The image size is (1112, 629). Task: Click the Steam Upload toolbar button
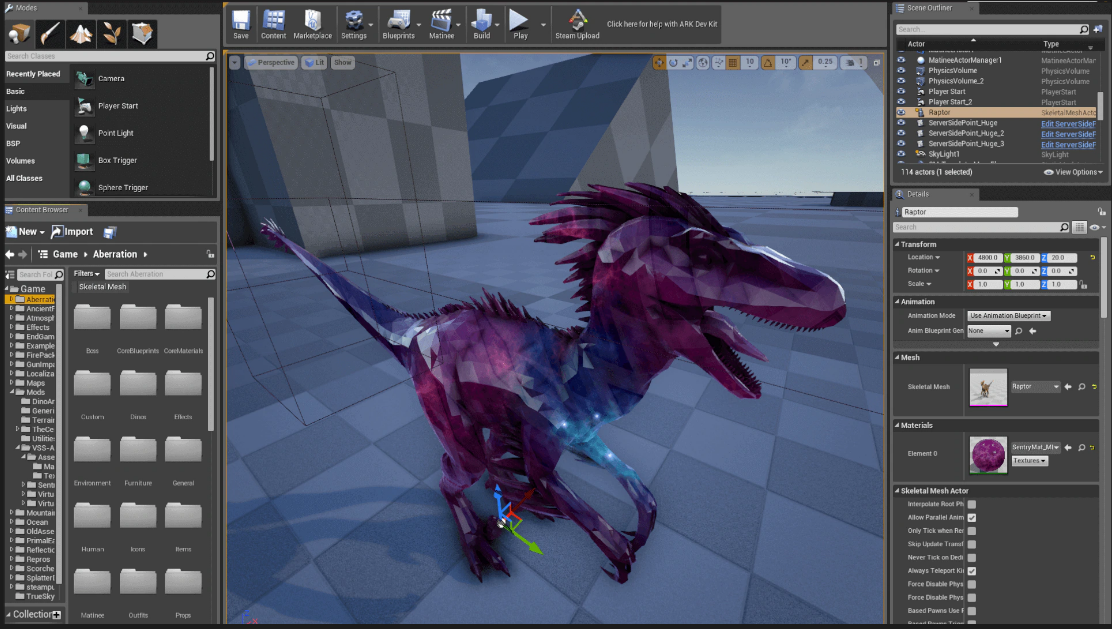pos(577,24)
